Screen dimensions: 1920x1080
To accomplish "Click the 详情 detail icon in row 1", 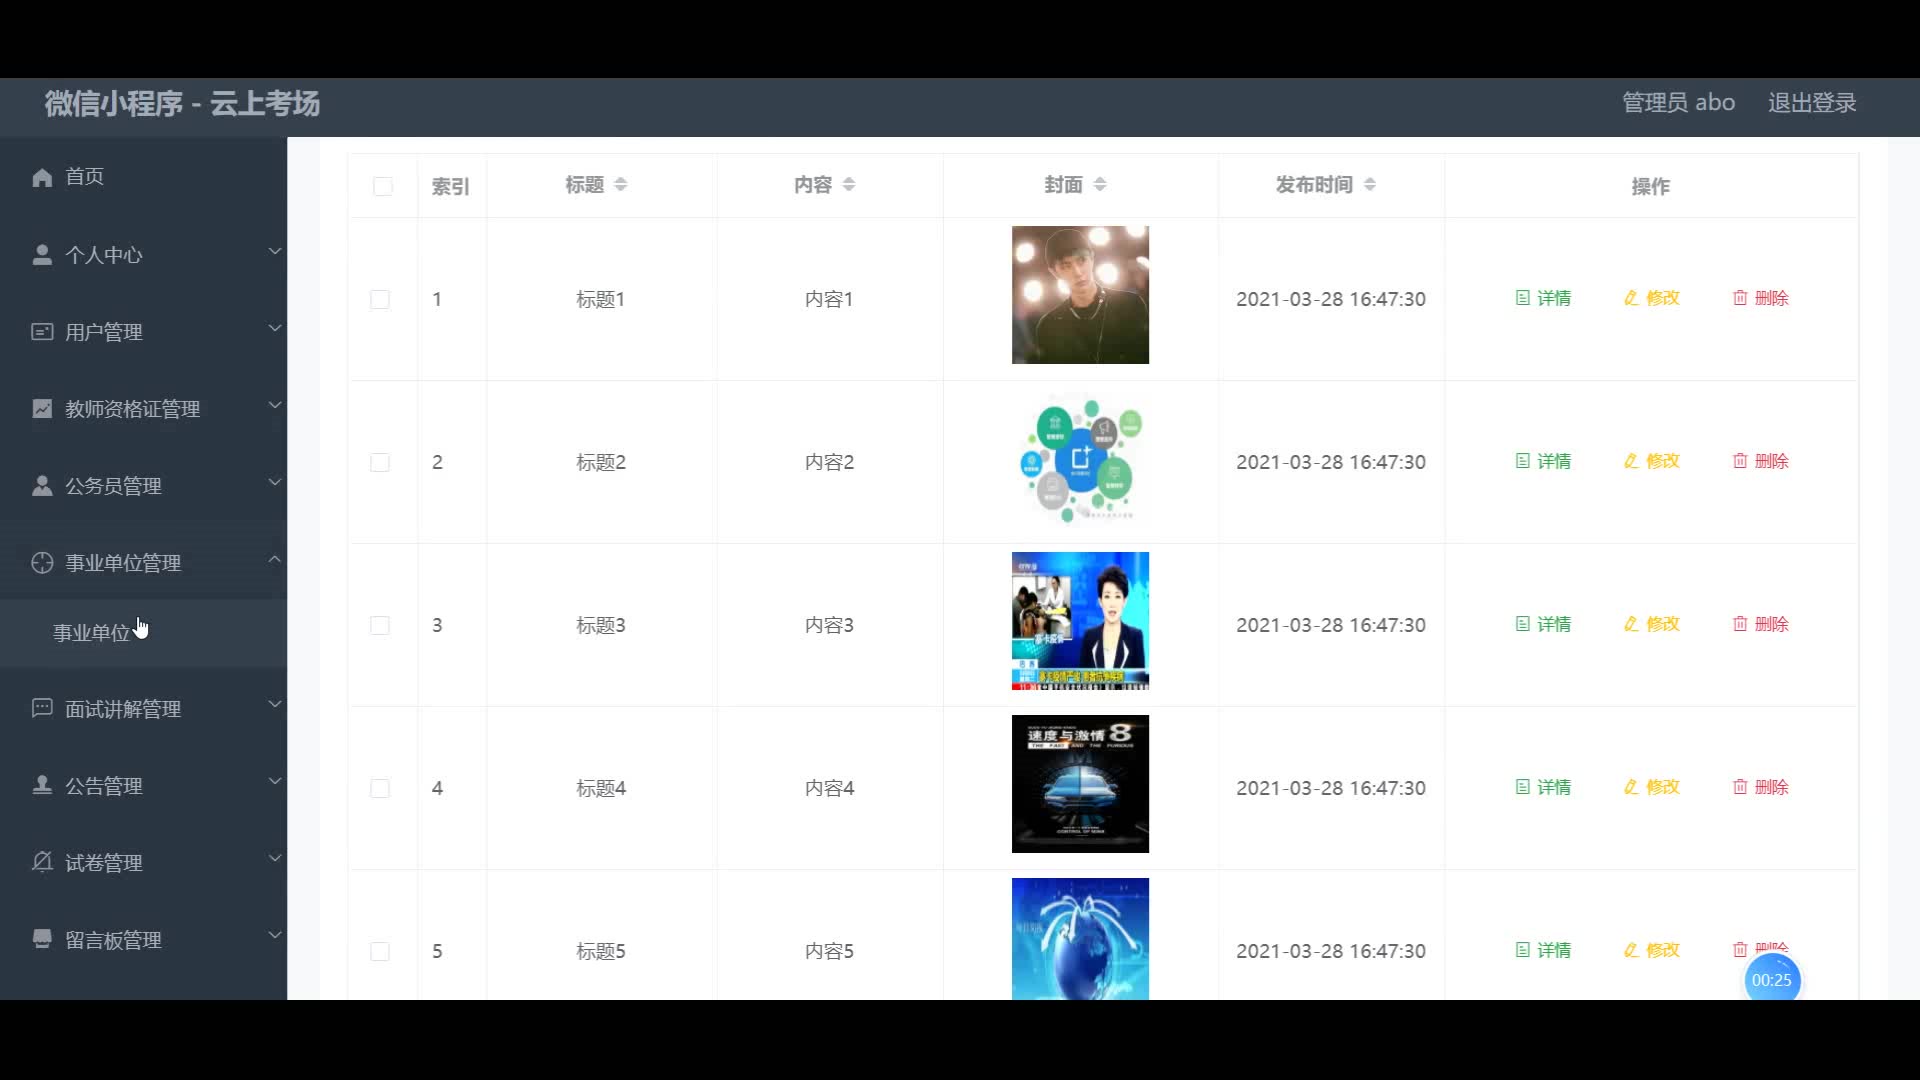I will 1522,298.
